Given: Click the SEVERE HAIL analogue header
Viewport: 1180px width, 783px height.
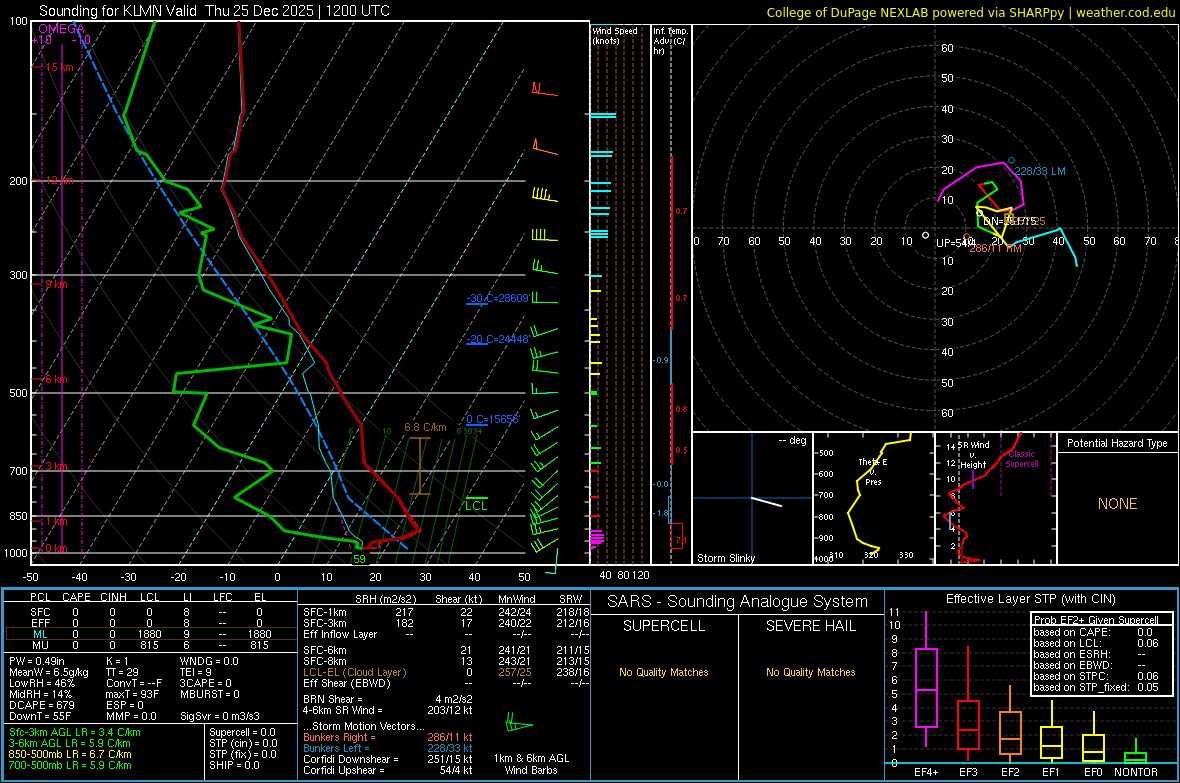Looking at the screenshot, I should pyautogui.click(x=810, y=626).
